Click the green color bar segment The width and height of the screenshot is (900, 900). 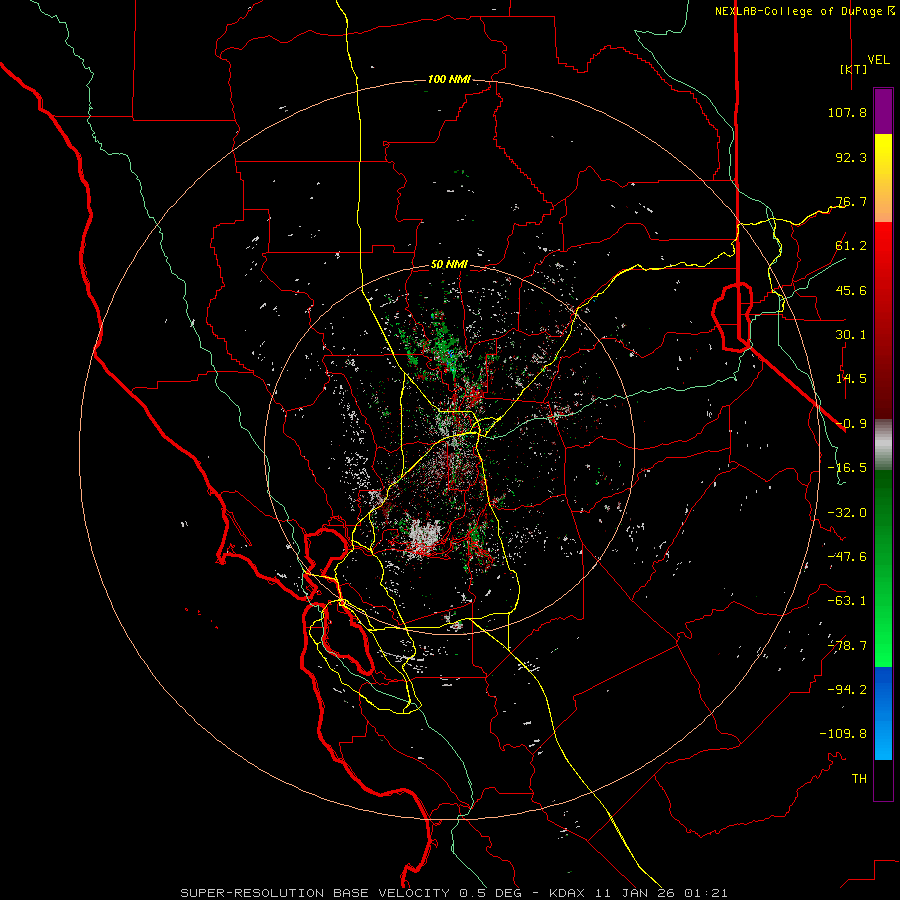click(x=883, y=568)
